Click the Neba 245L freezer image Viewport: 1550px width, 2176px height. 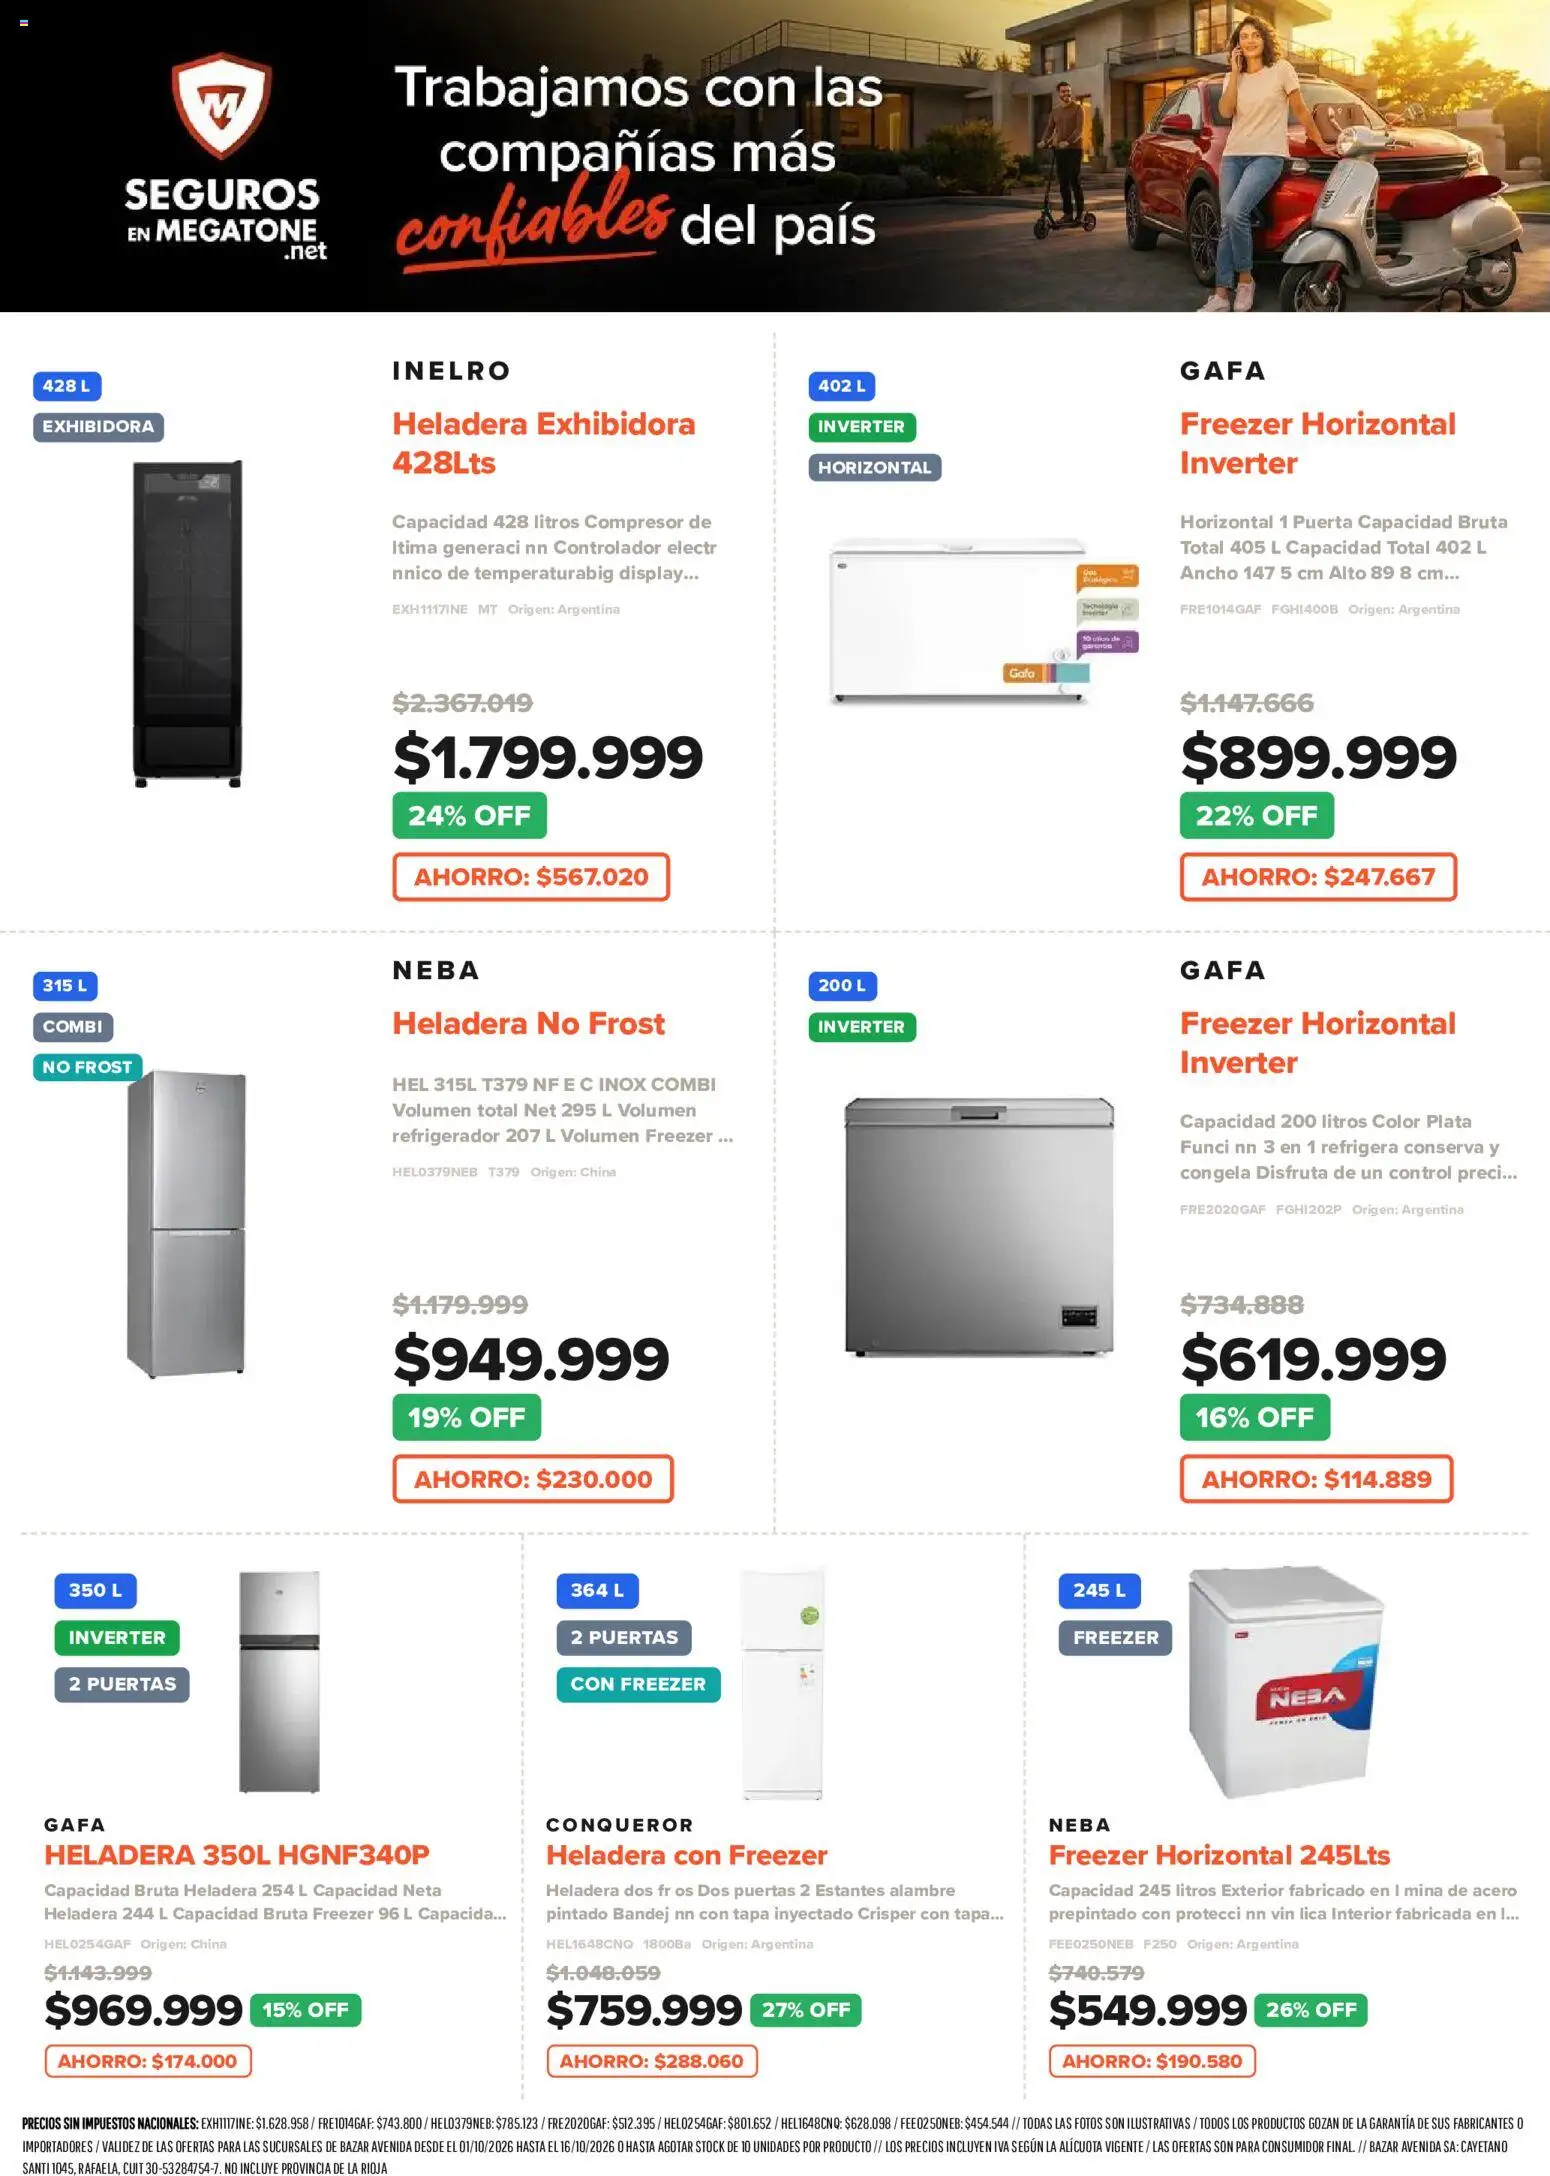tap(1285, 1682)
